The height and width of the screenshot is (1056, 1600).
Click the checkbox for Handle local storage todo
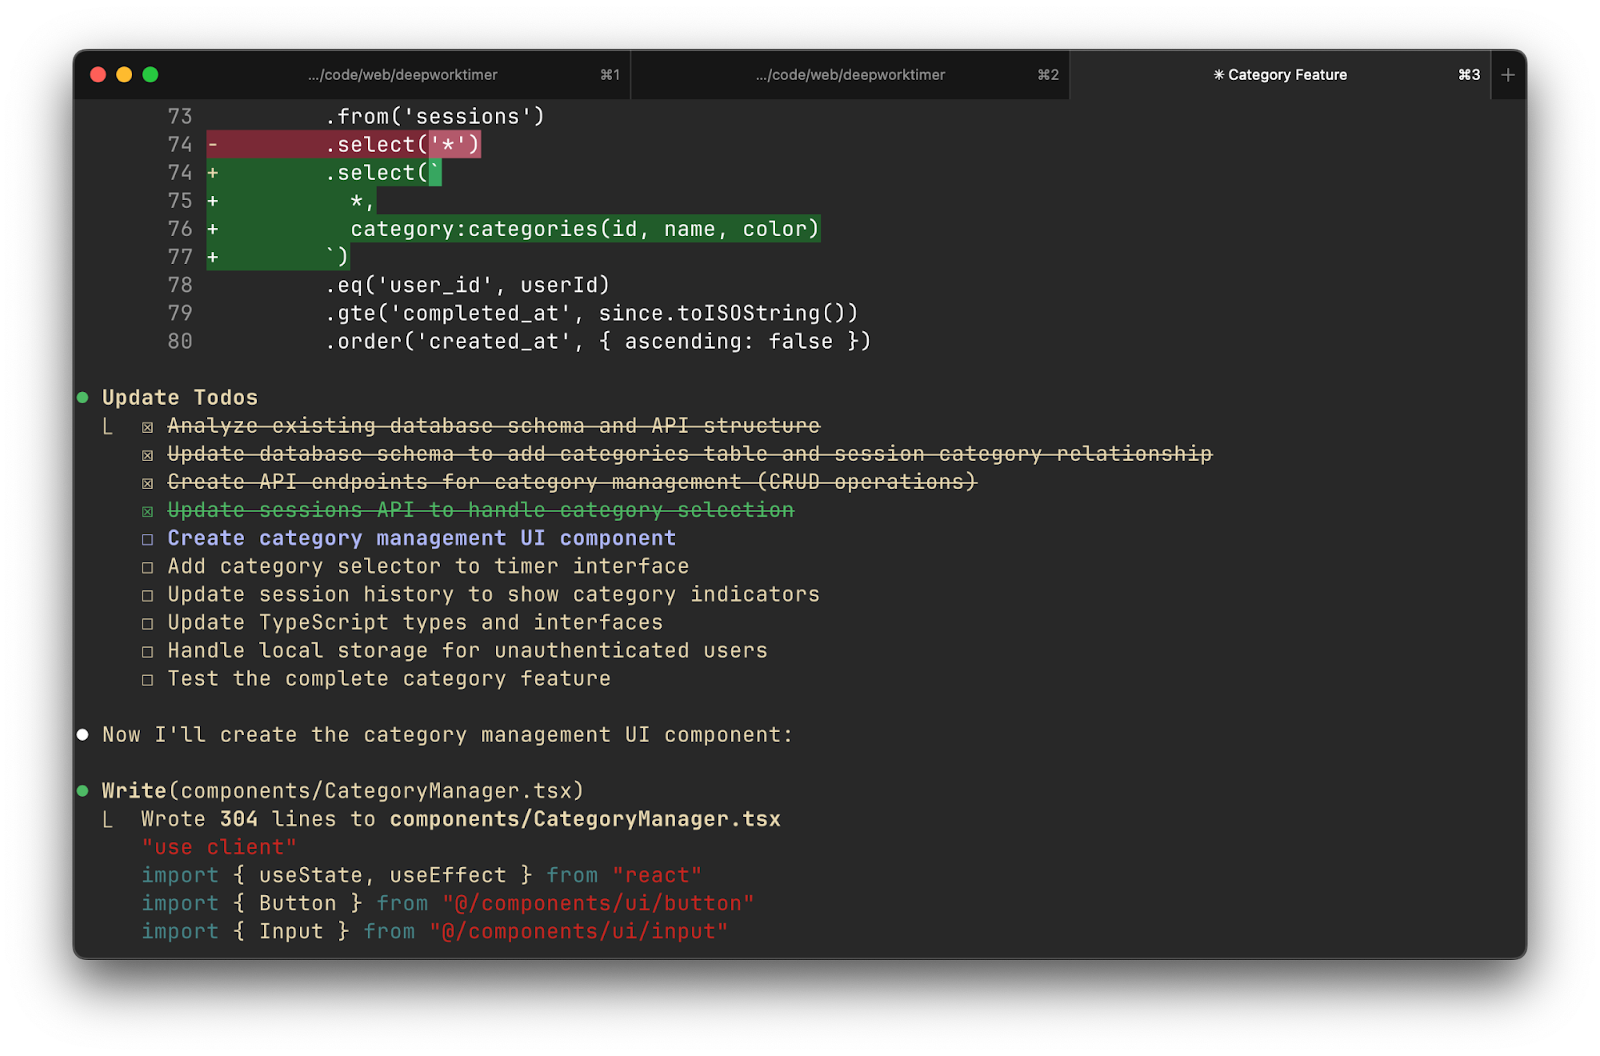tap(148, 651)
